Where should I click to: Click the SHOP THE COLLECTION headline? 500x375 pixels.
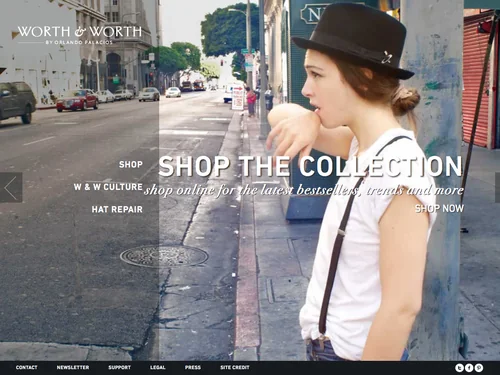[x=310, y=166]
